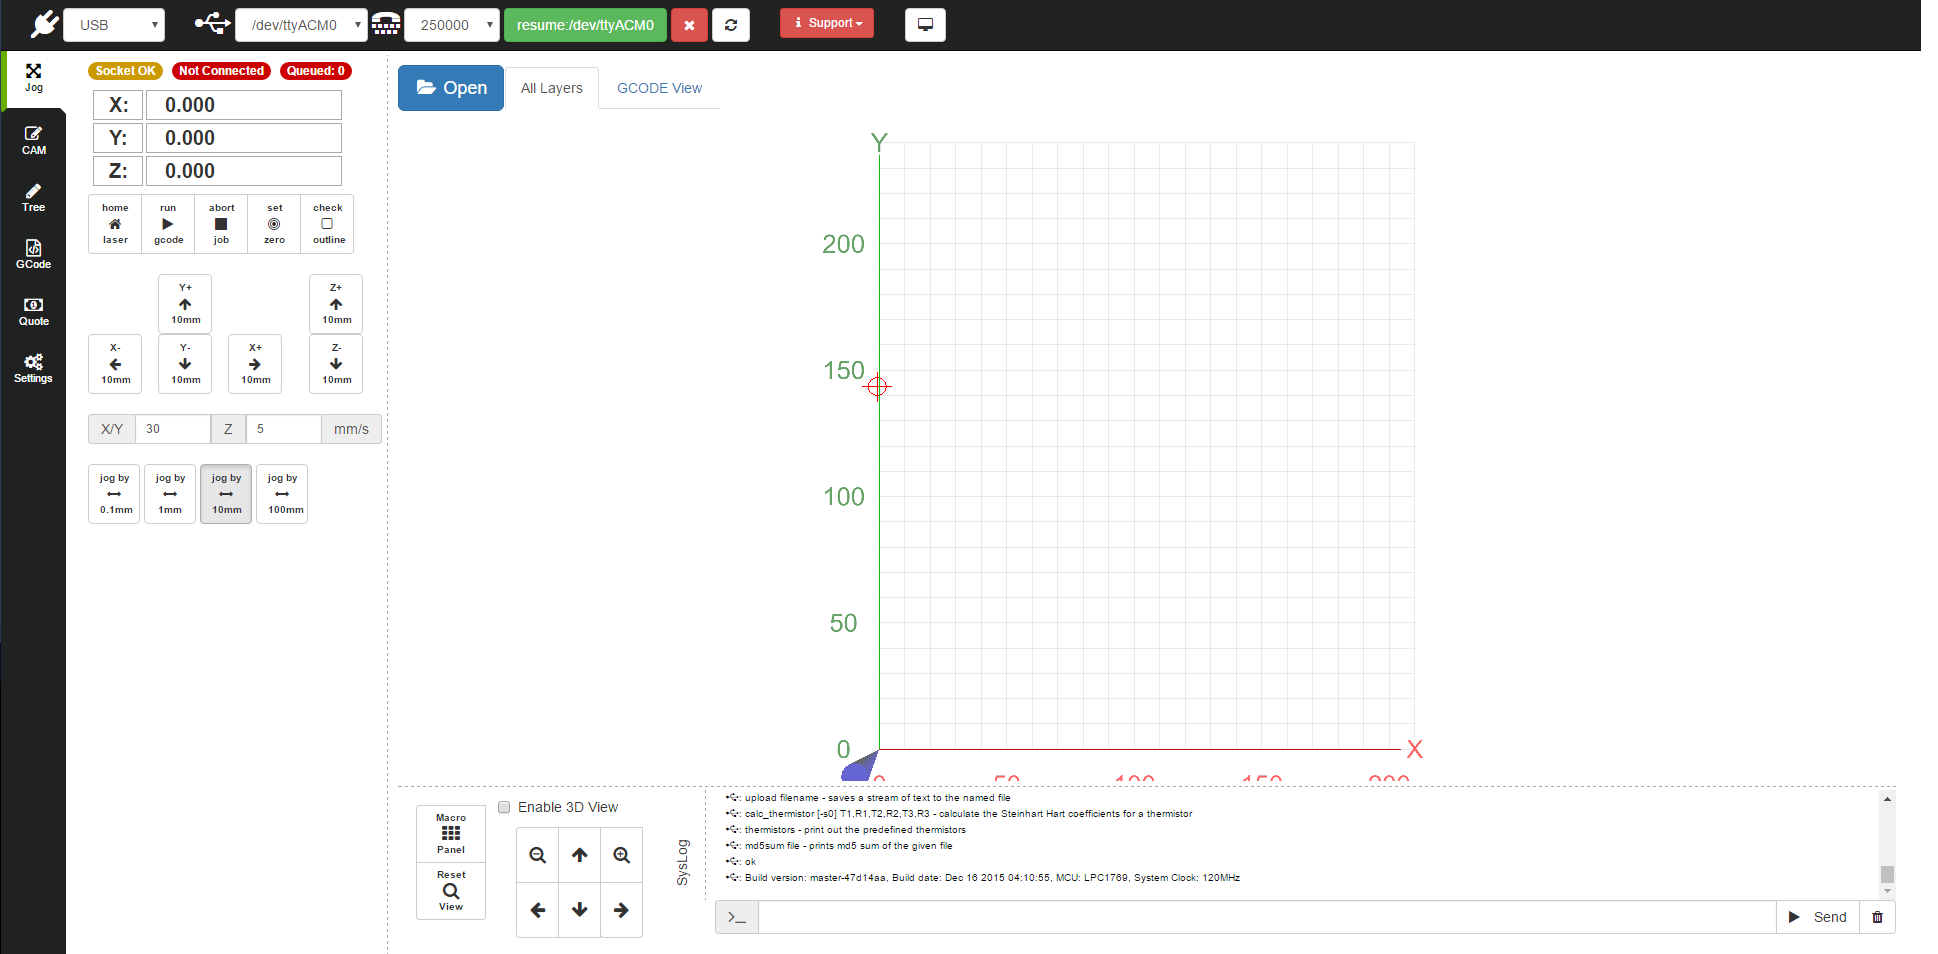This screenshot has height=954, width=1938.
Task: Click the home laser button
Action: pyautogui.click(x=115, y=224)
